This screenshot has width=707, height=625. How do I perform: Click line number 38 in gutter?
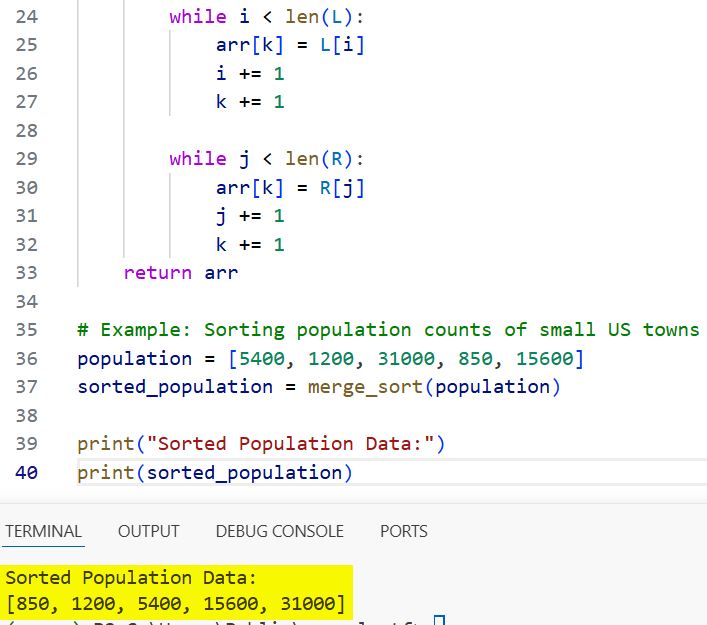[27, 416]
